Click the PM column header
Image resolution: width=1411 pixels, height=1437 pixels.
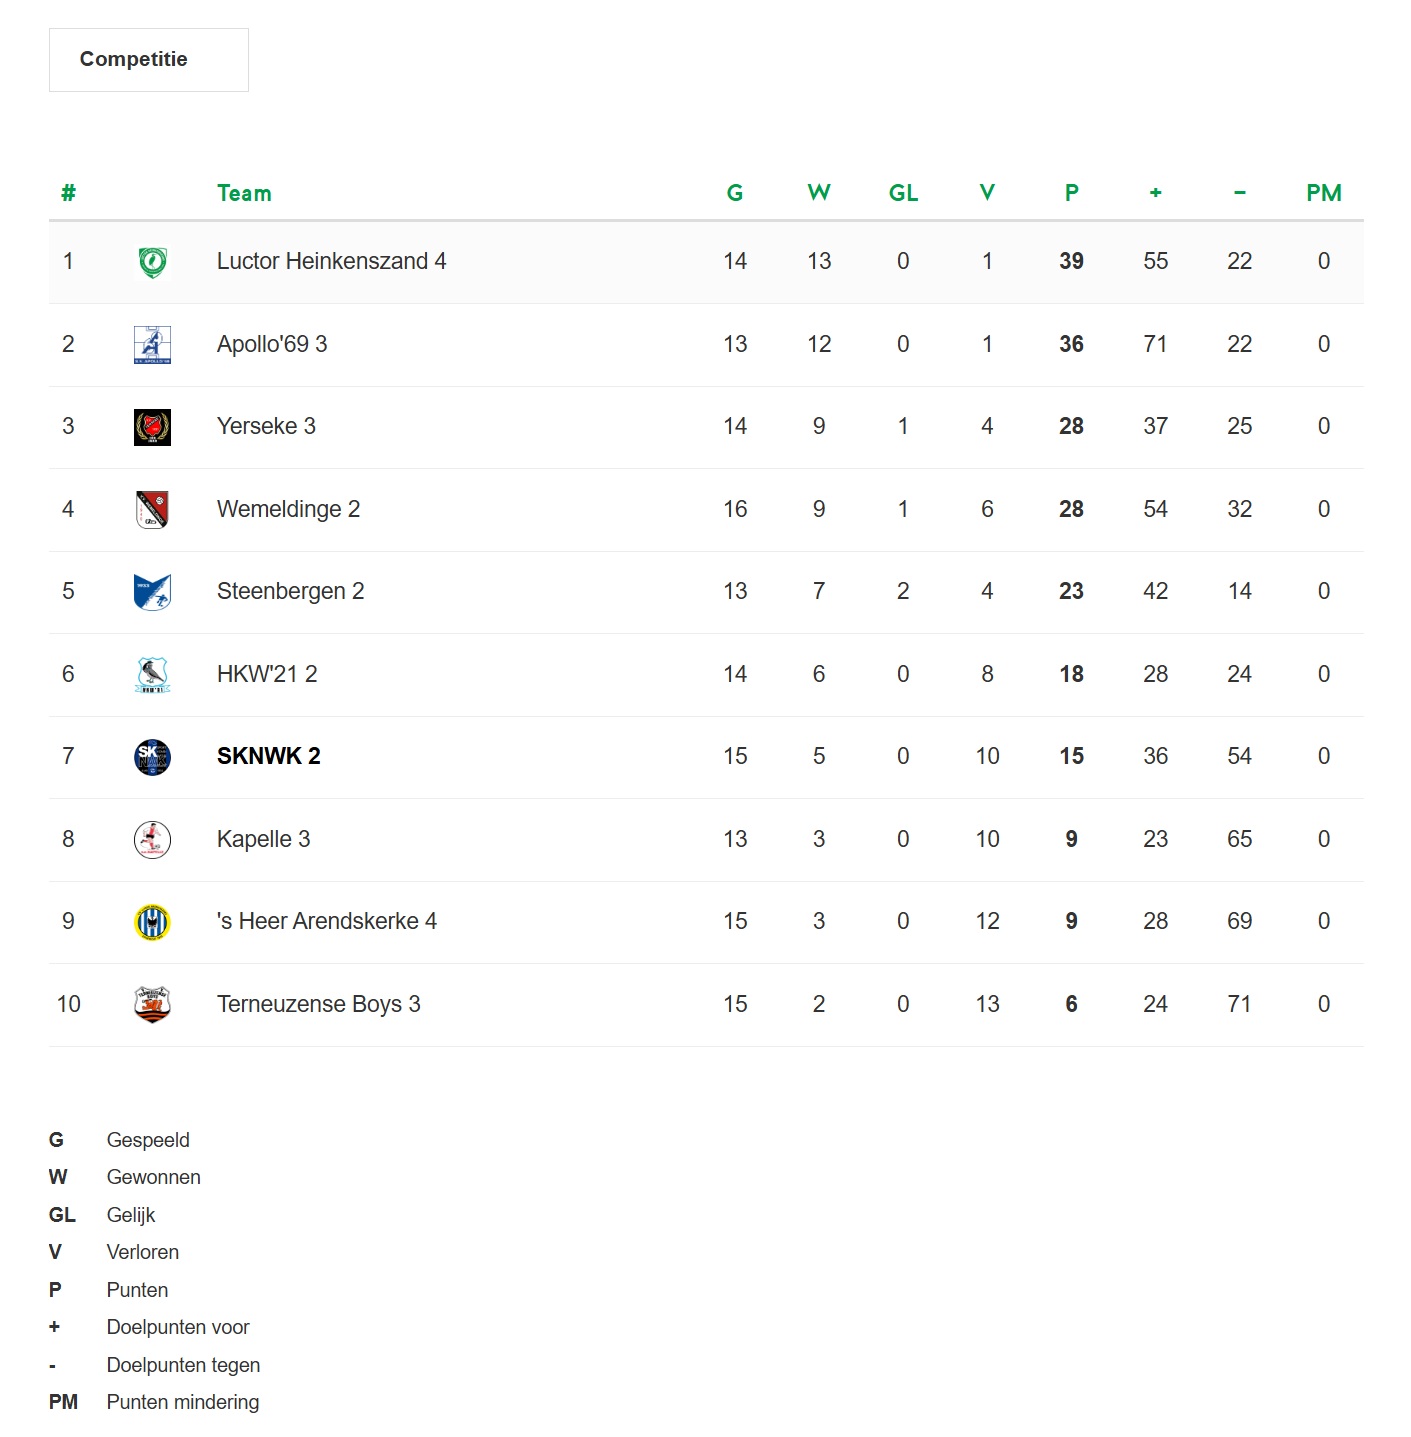1323,193
